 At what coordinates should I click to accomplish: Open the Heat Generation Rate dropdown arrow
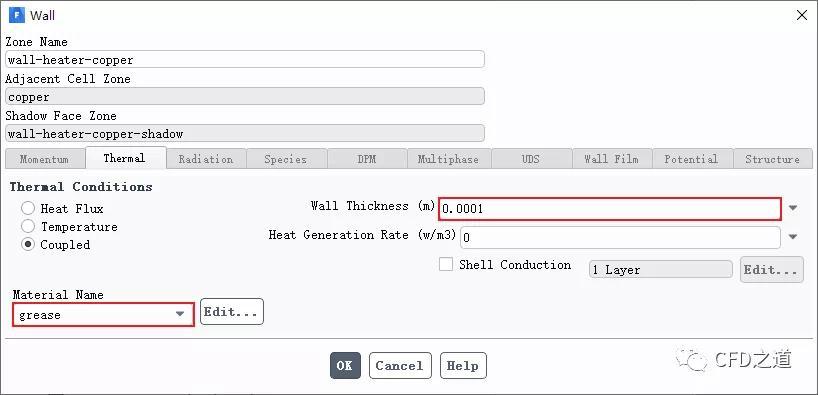[793, 237]
